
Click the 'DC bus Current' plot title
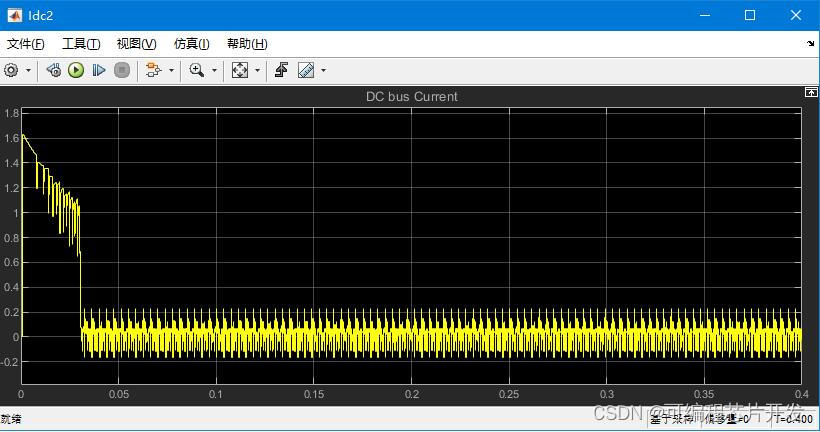click(412, 97)
